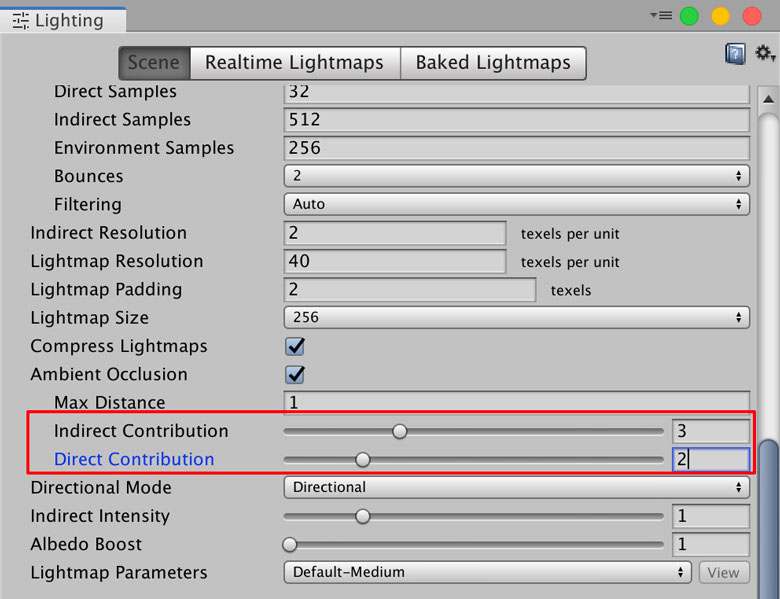The height and width of the screenshot is (599, 780).
Task: Switch to the Realtime Lightmaps tab
Action: tap(295, 63)
